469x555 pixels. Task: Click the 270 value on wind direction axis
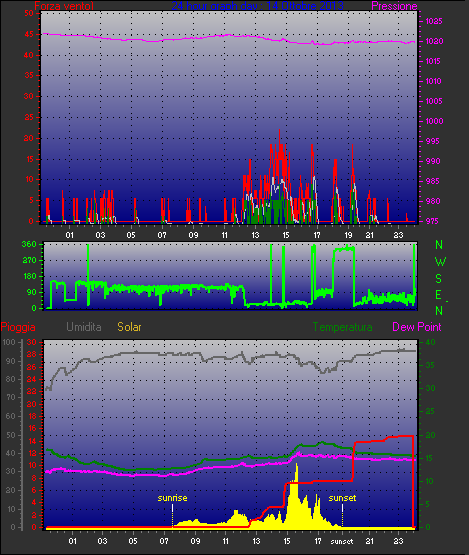point(29,260)
